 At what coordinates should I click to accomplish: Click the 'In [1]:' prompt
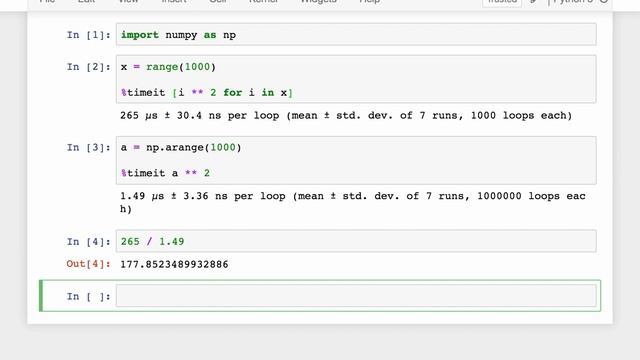89,35
